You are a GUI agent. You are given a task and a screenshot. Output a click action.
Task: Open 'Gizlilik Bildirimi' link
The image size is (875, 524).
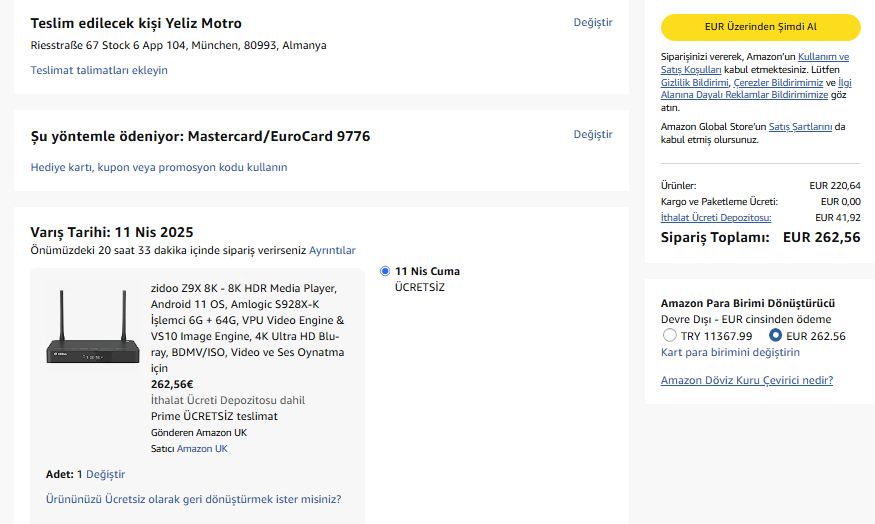point(695,83)
